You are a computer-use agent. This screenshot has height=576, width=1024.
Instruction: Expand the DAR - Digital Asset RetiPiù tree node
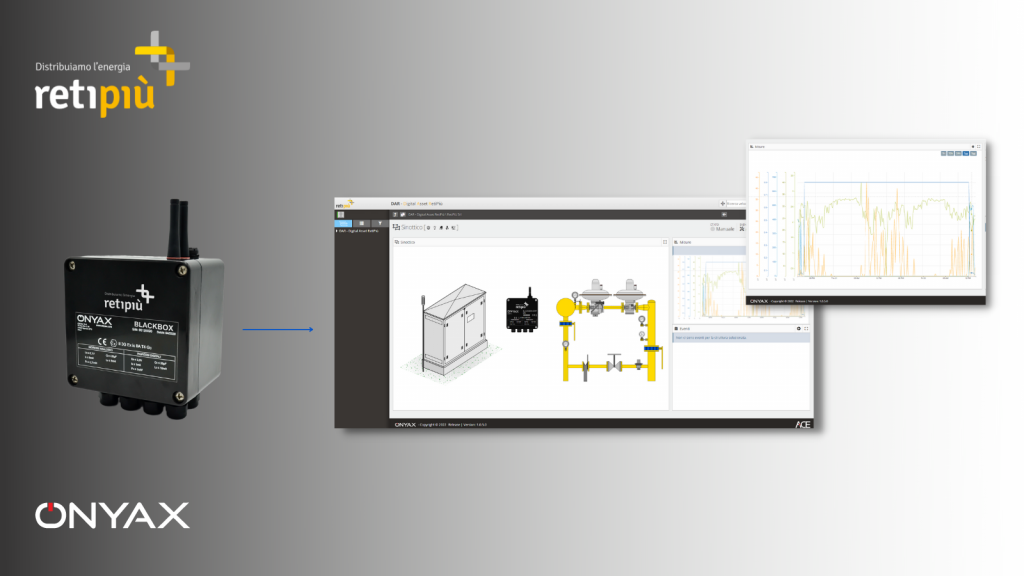[x=337, y=231]
